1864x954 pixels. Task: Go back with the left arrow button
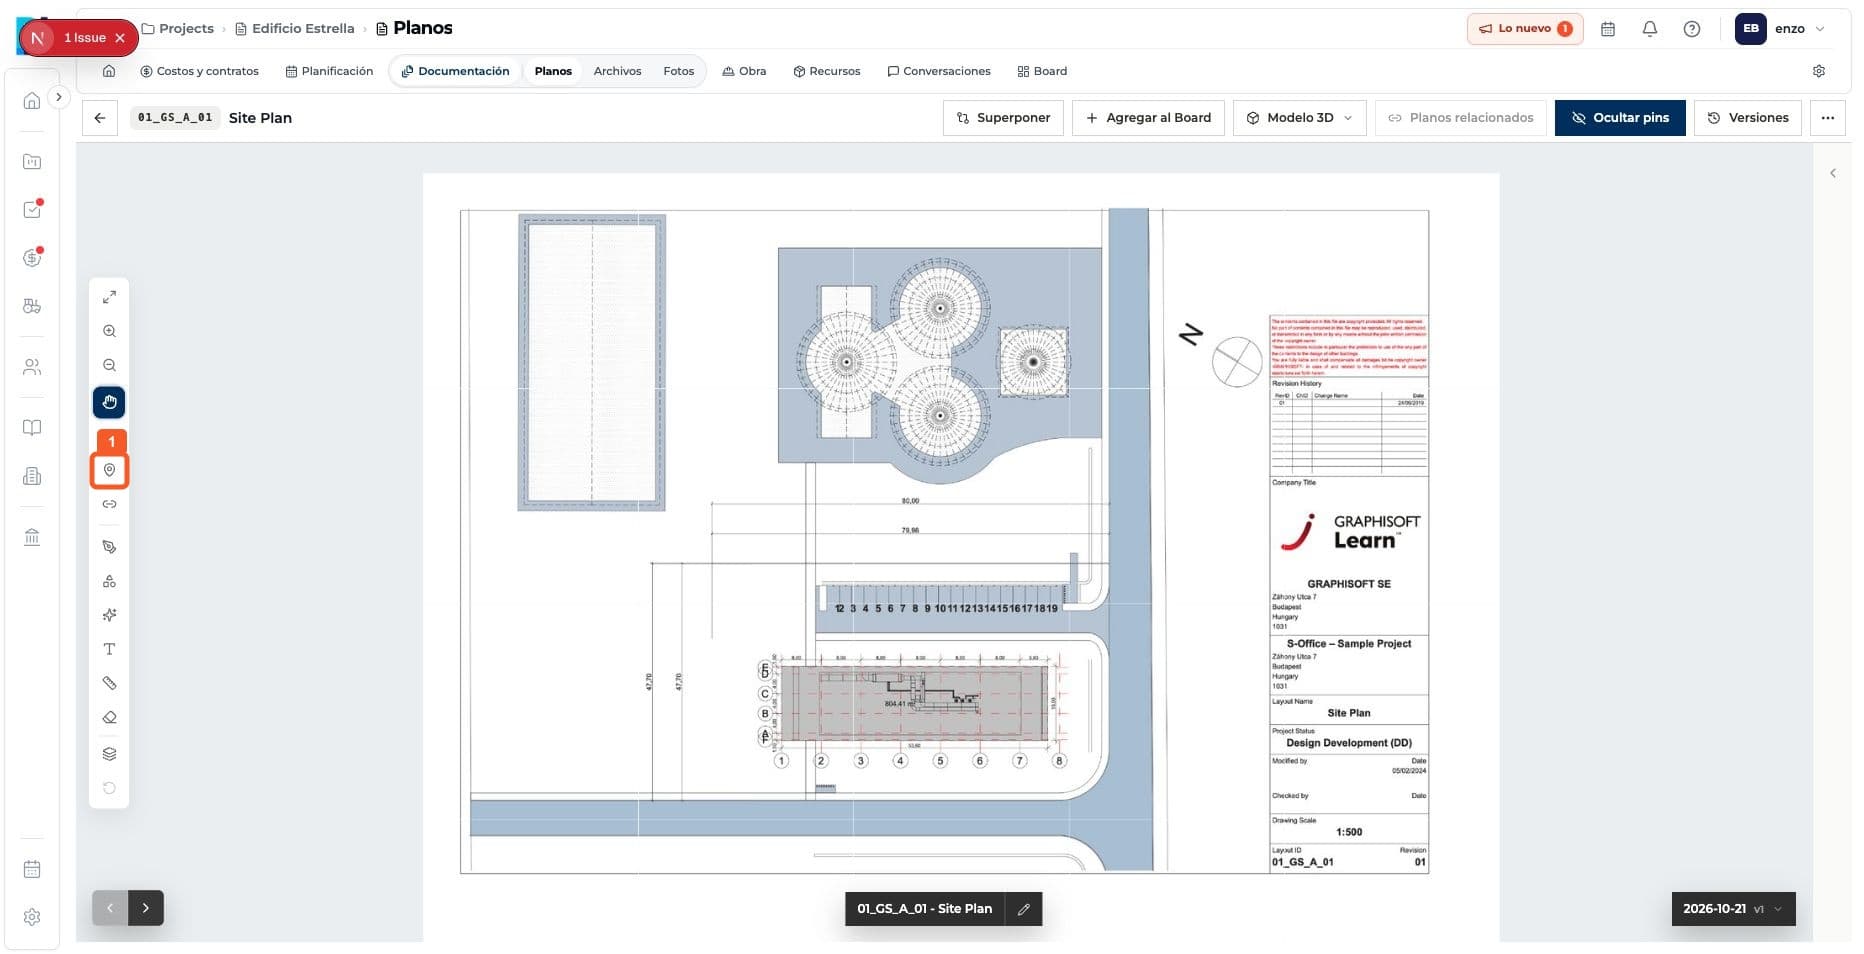click(x=100, y=118)
